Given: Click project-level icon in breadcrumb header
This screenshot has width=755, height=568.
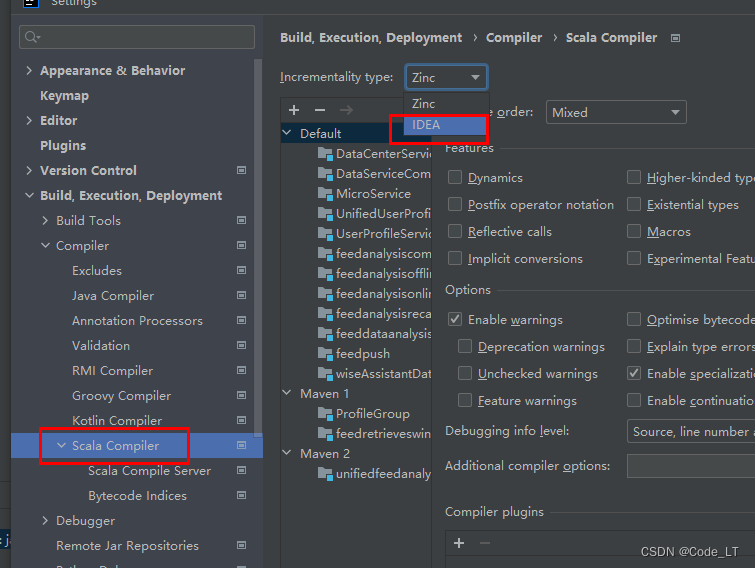Looking at the screenshot, I should (676, 38).
